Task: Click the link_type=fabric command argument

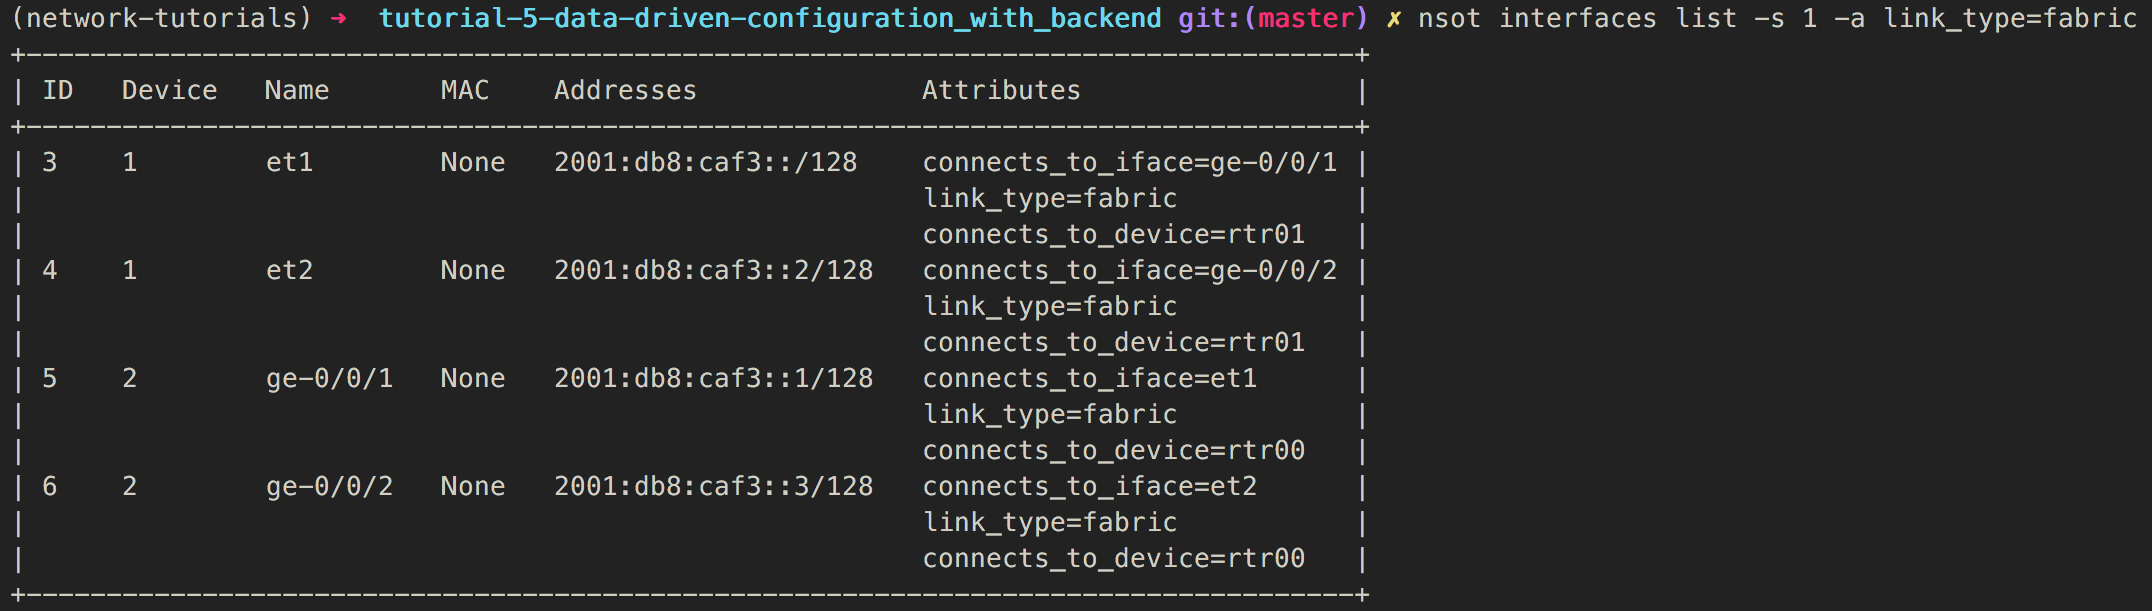Action: pos(2010,19)
